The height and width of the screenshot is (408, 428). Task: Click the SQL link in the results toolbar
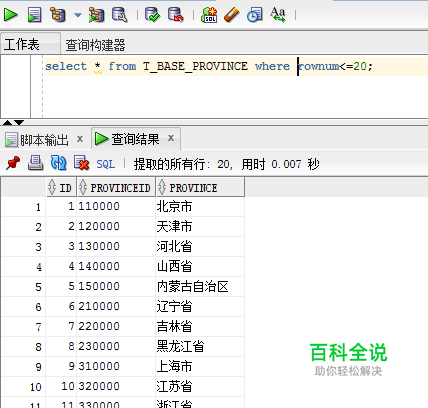(106, 164)
